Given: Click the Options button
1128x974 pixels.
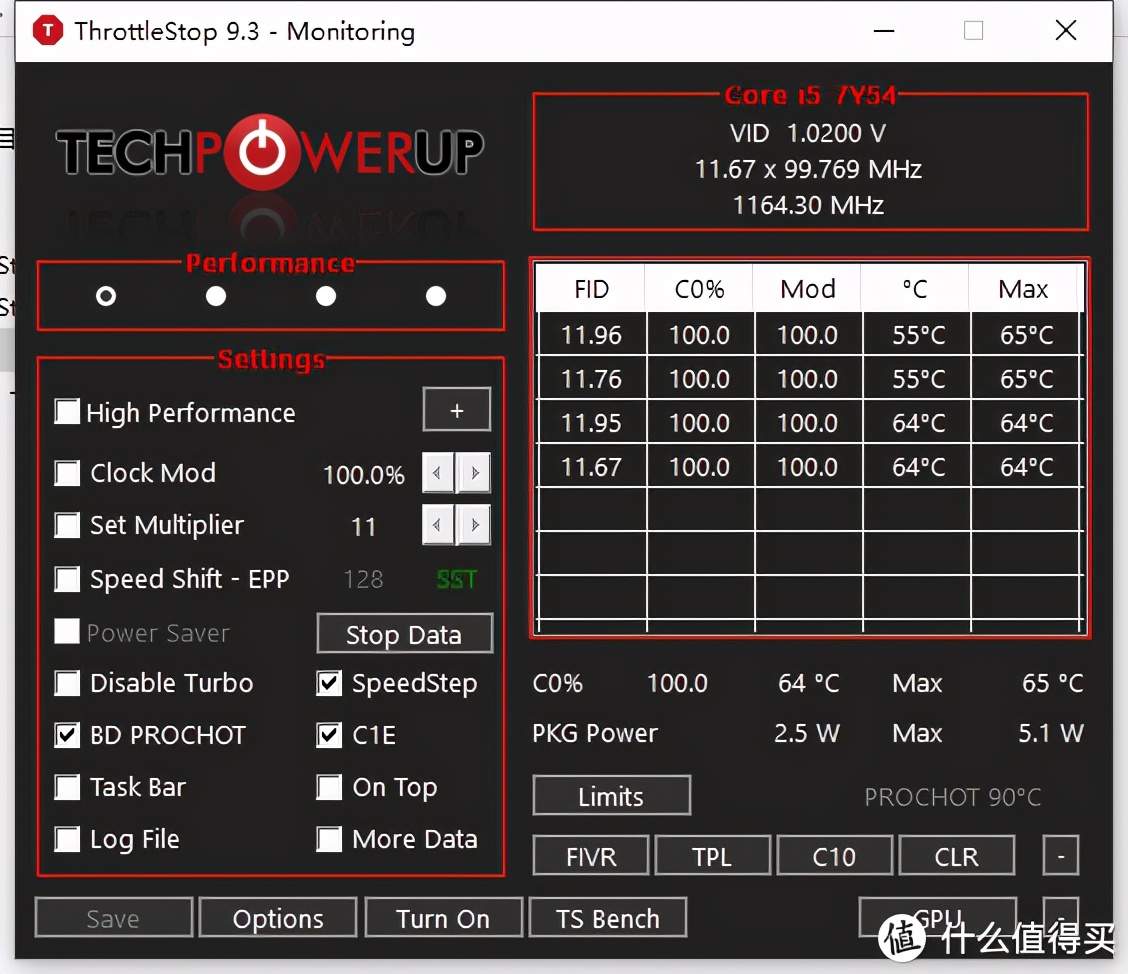Looking at the screenshot, I should click(278, 918).
